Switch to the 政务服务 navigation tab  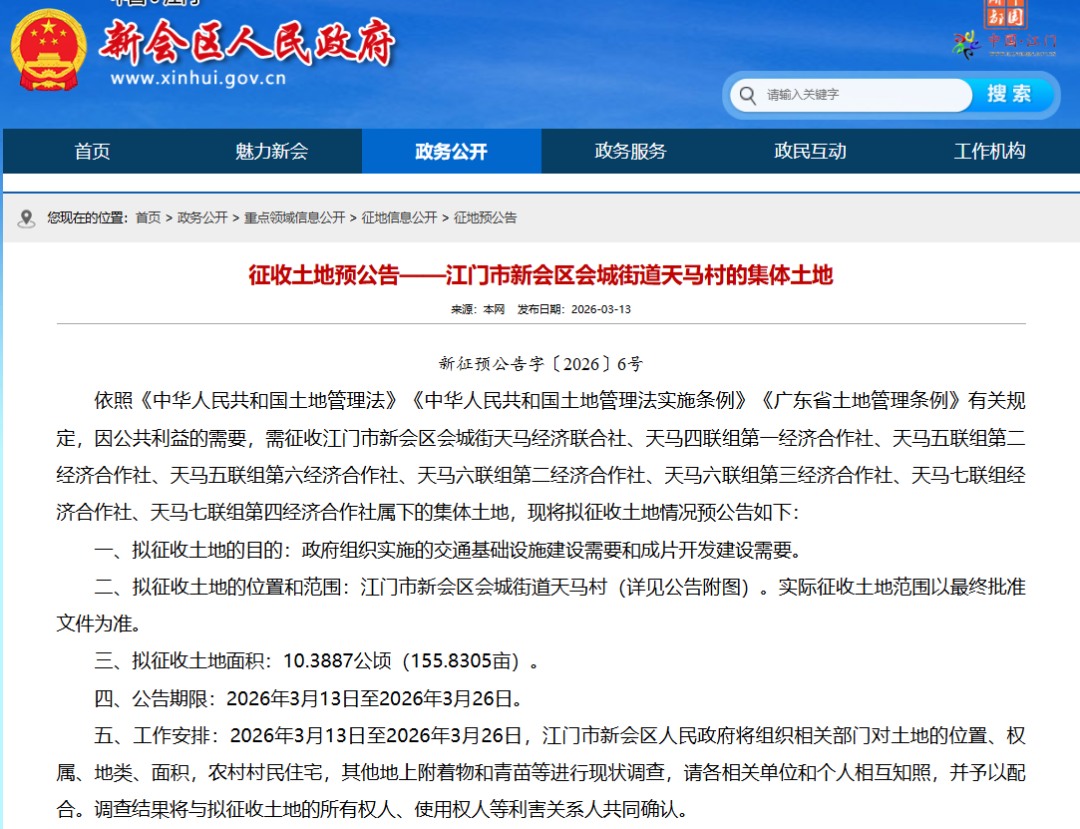[630, 151]
